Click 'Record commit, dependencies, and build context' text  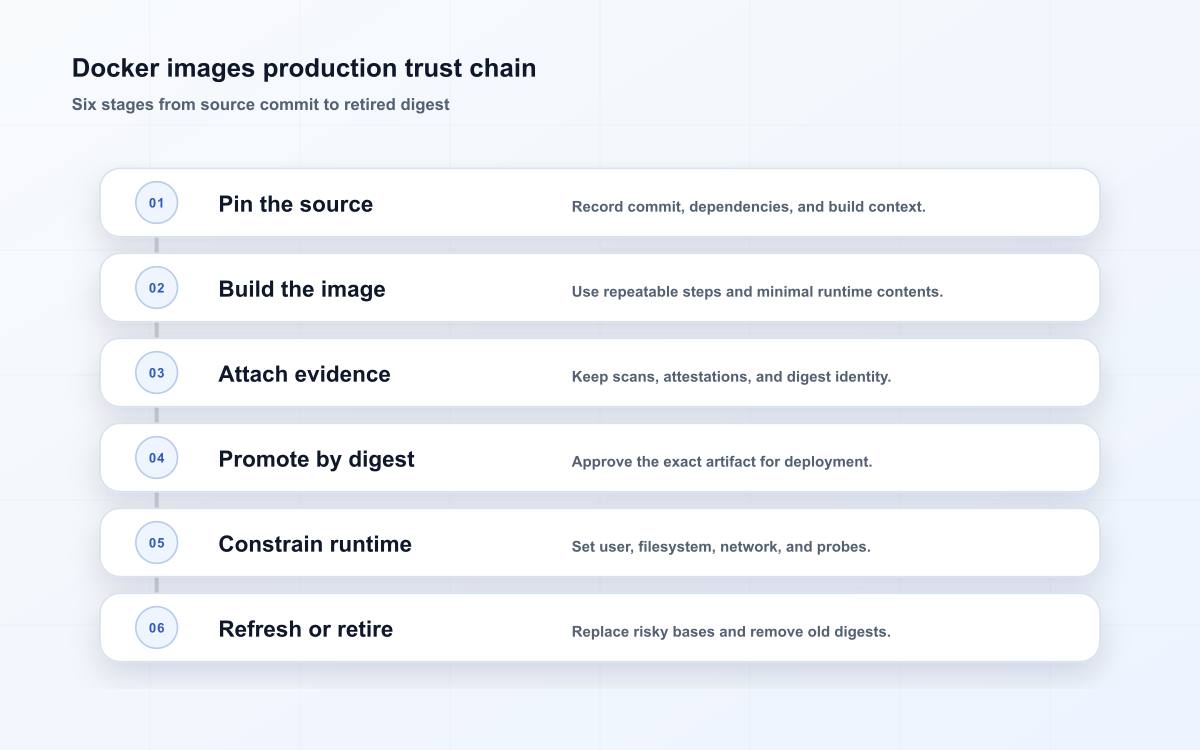[748, 207]
